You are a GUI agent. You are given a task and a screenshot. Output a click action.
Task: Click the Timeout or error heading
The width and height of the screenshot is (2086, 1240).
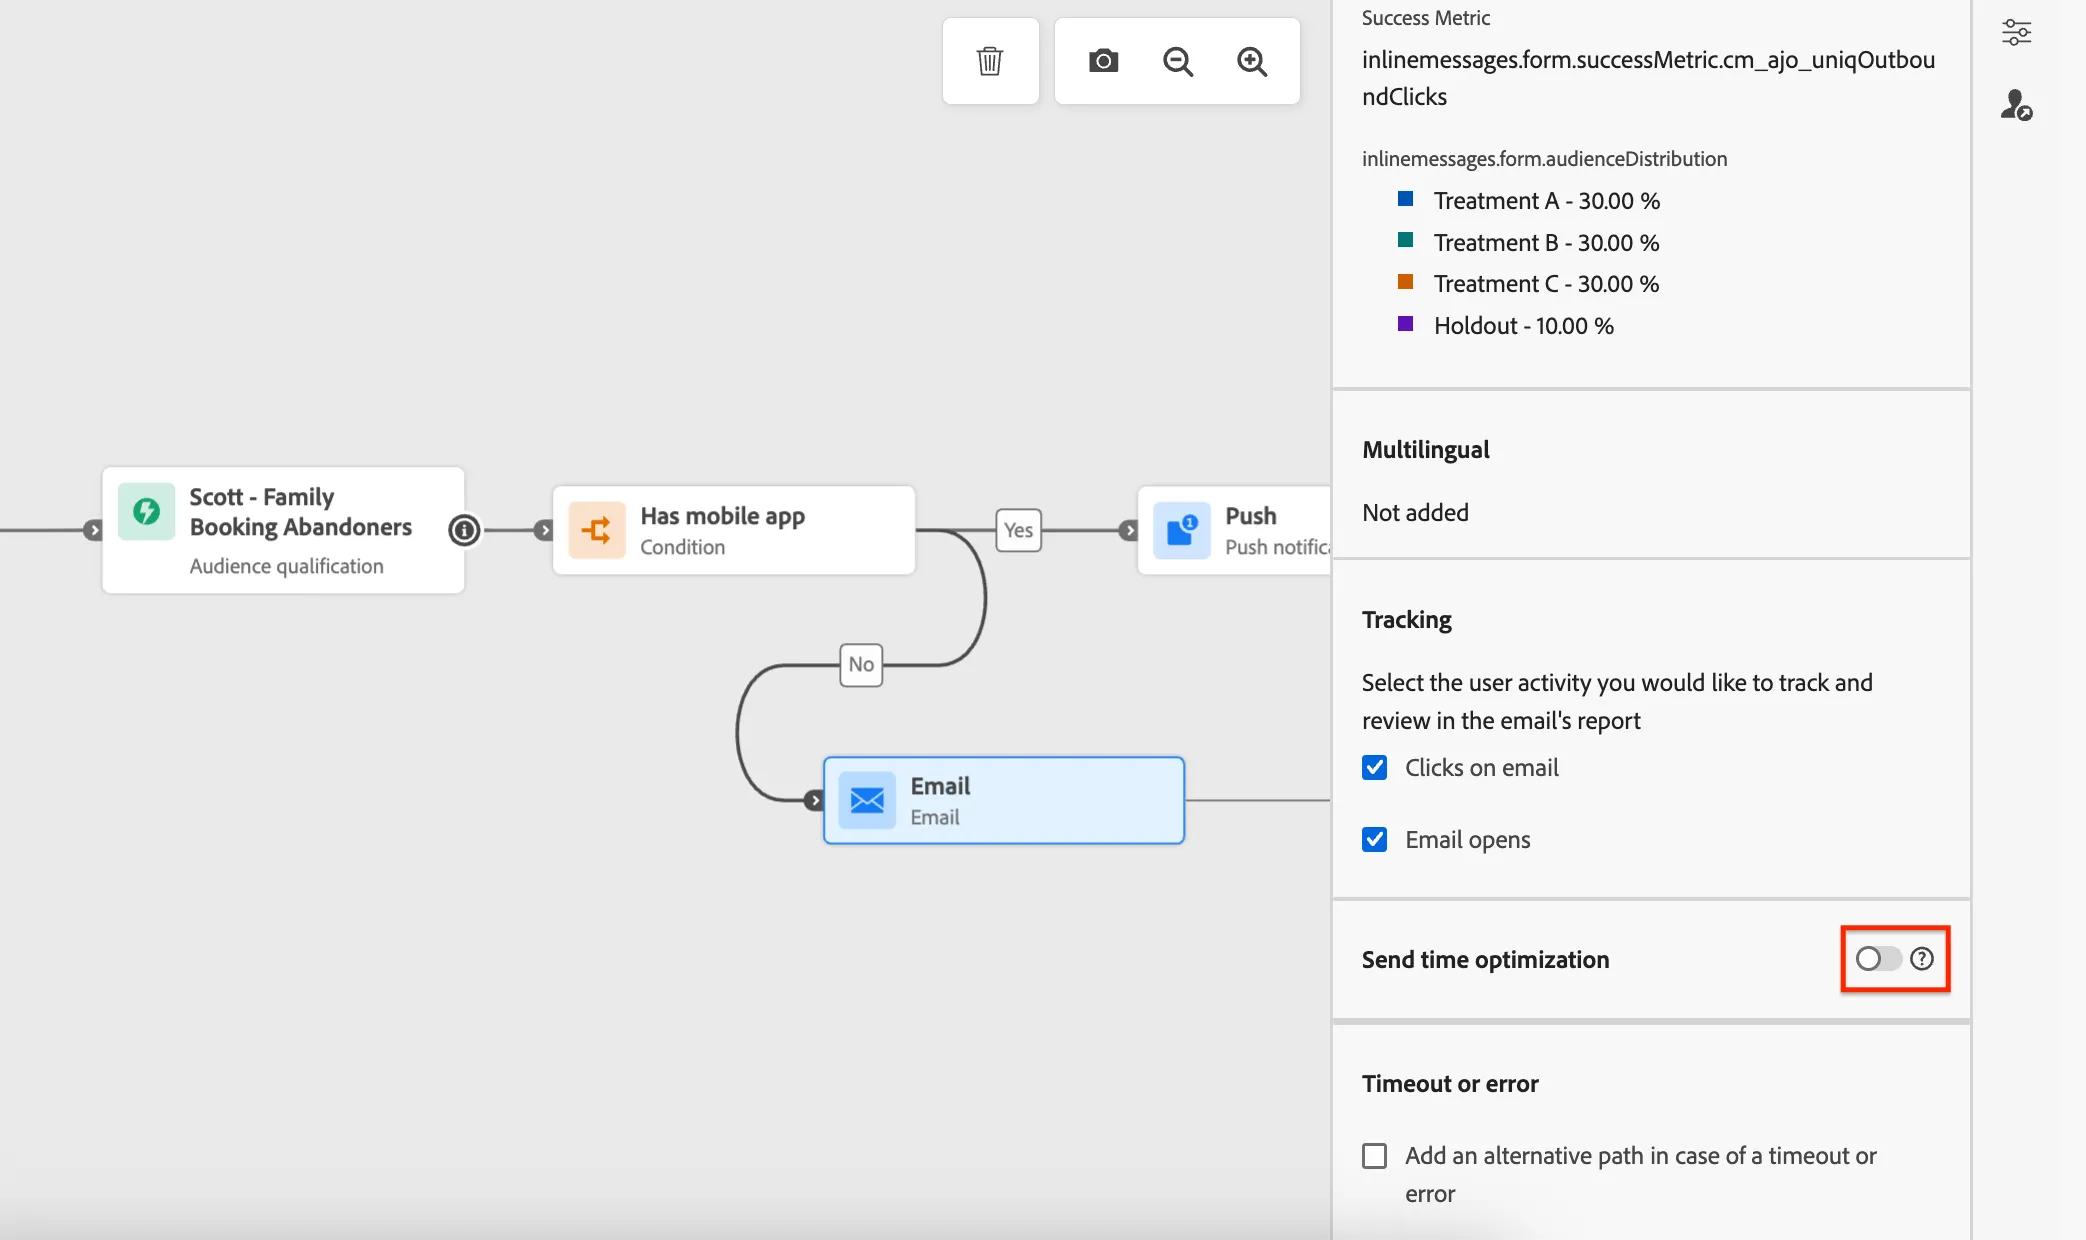coord(1450,1084)
